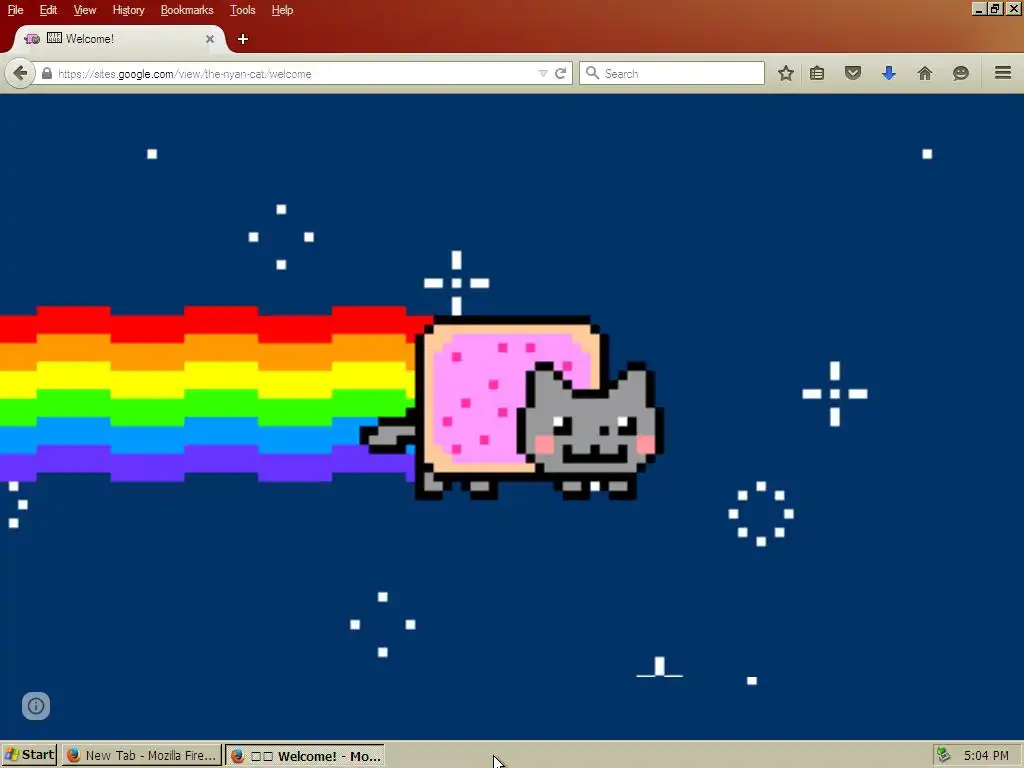
Task: Click the padlock site security icon
Action: click(46, 73)
